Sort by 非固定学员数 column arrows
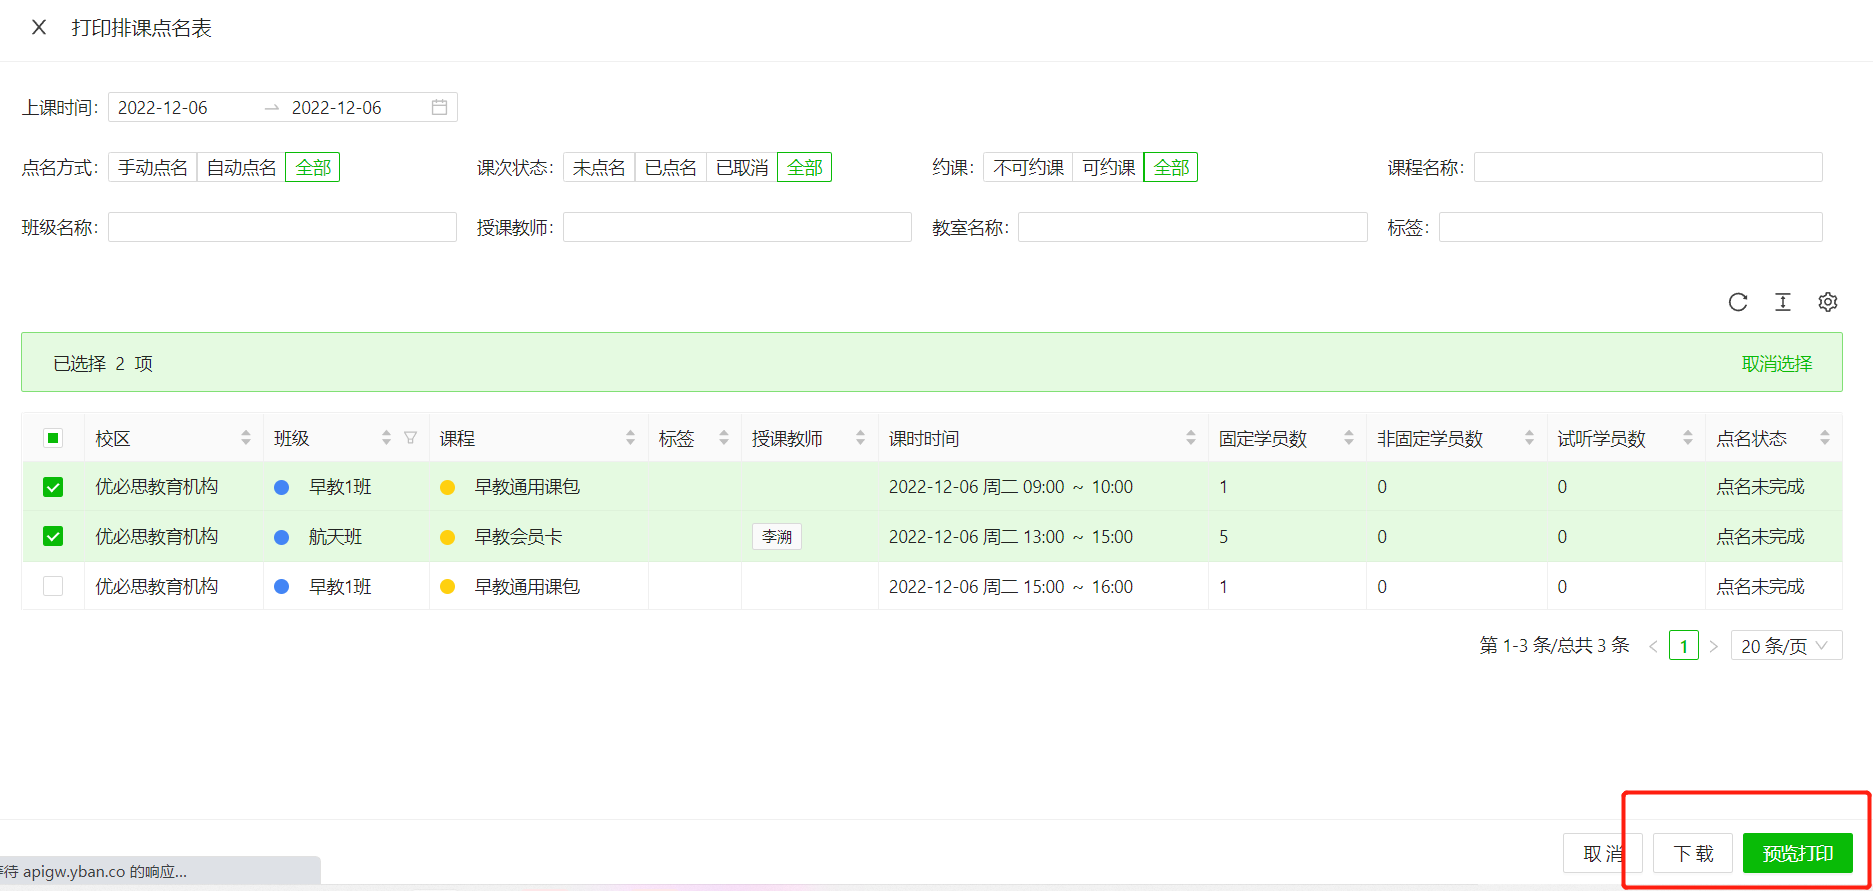 pyautogui.click(x=1529, y=438)
